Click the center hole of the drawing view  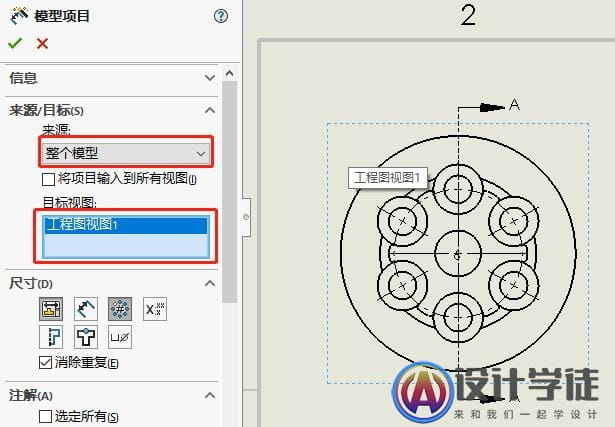[x=458, y=253]
